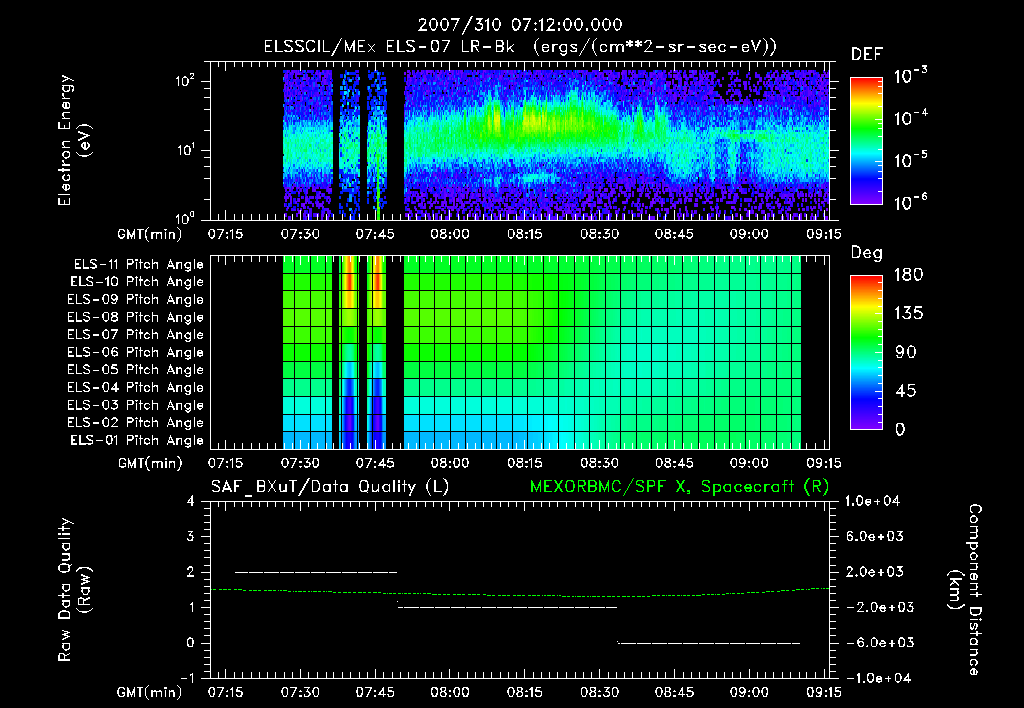Click the 6.0e+03 tick on right axis
The image size is (1024, 708).
[x=875, y=537]
